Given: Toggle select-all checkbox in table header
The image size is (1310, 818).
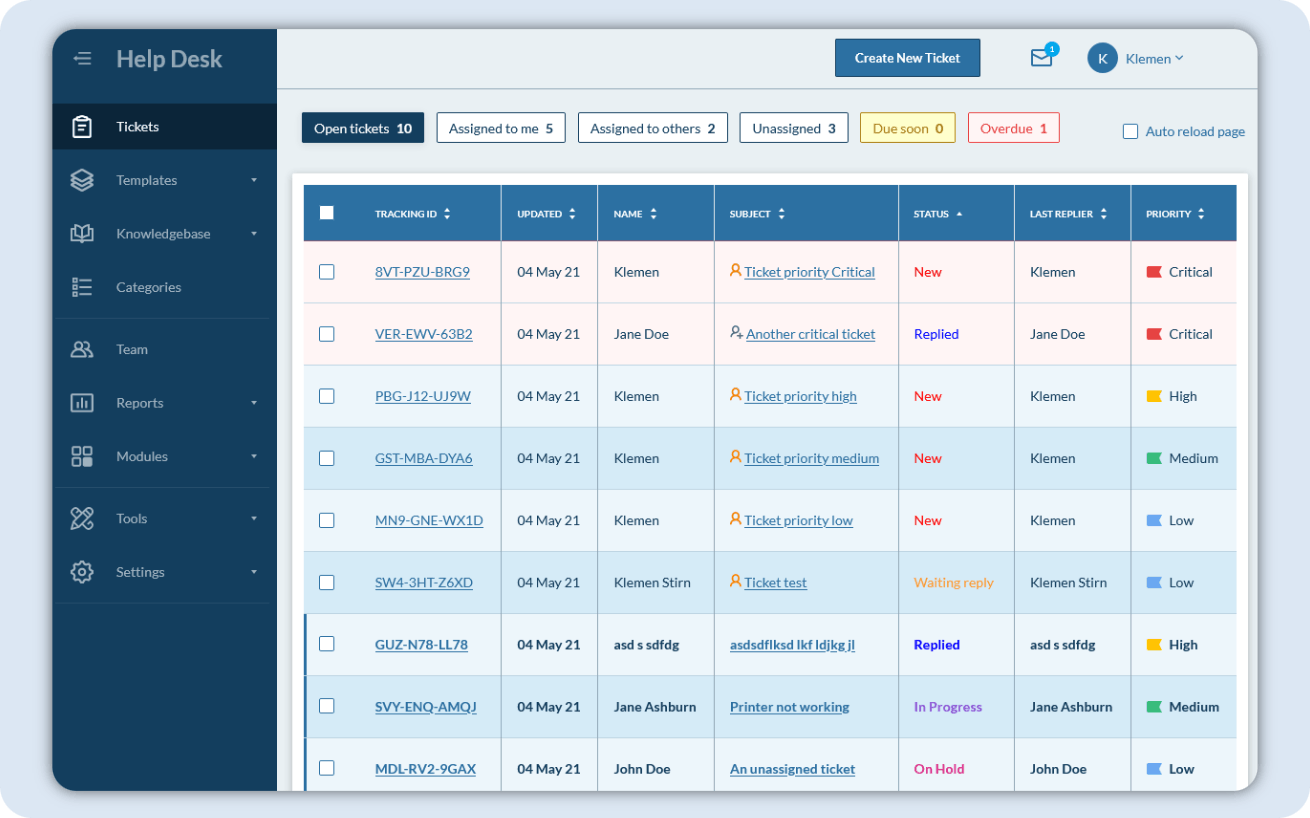Looking at the screenshot, I should pos(326,212).
